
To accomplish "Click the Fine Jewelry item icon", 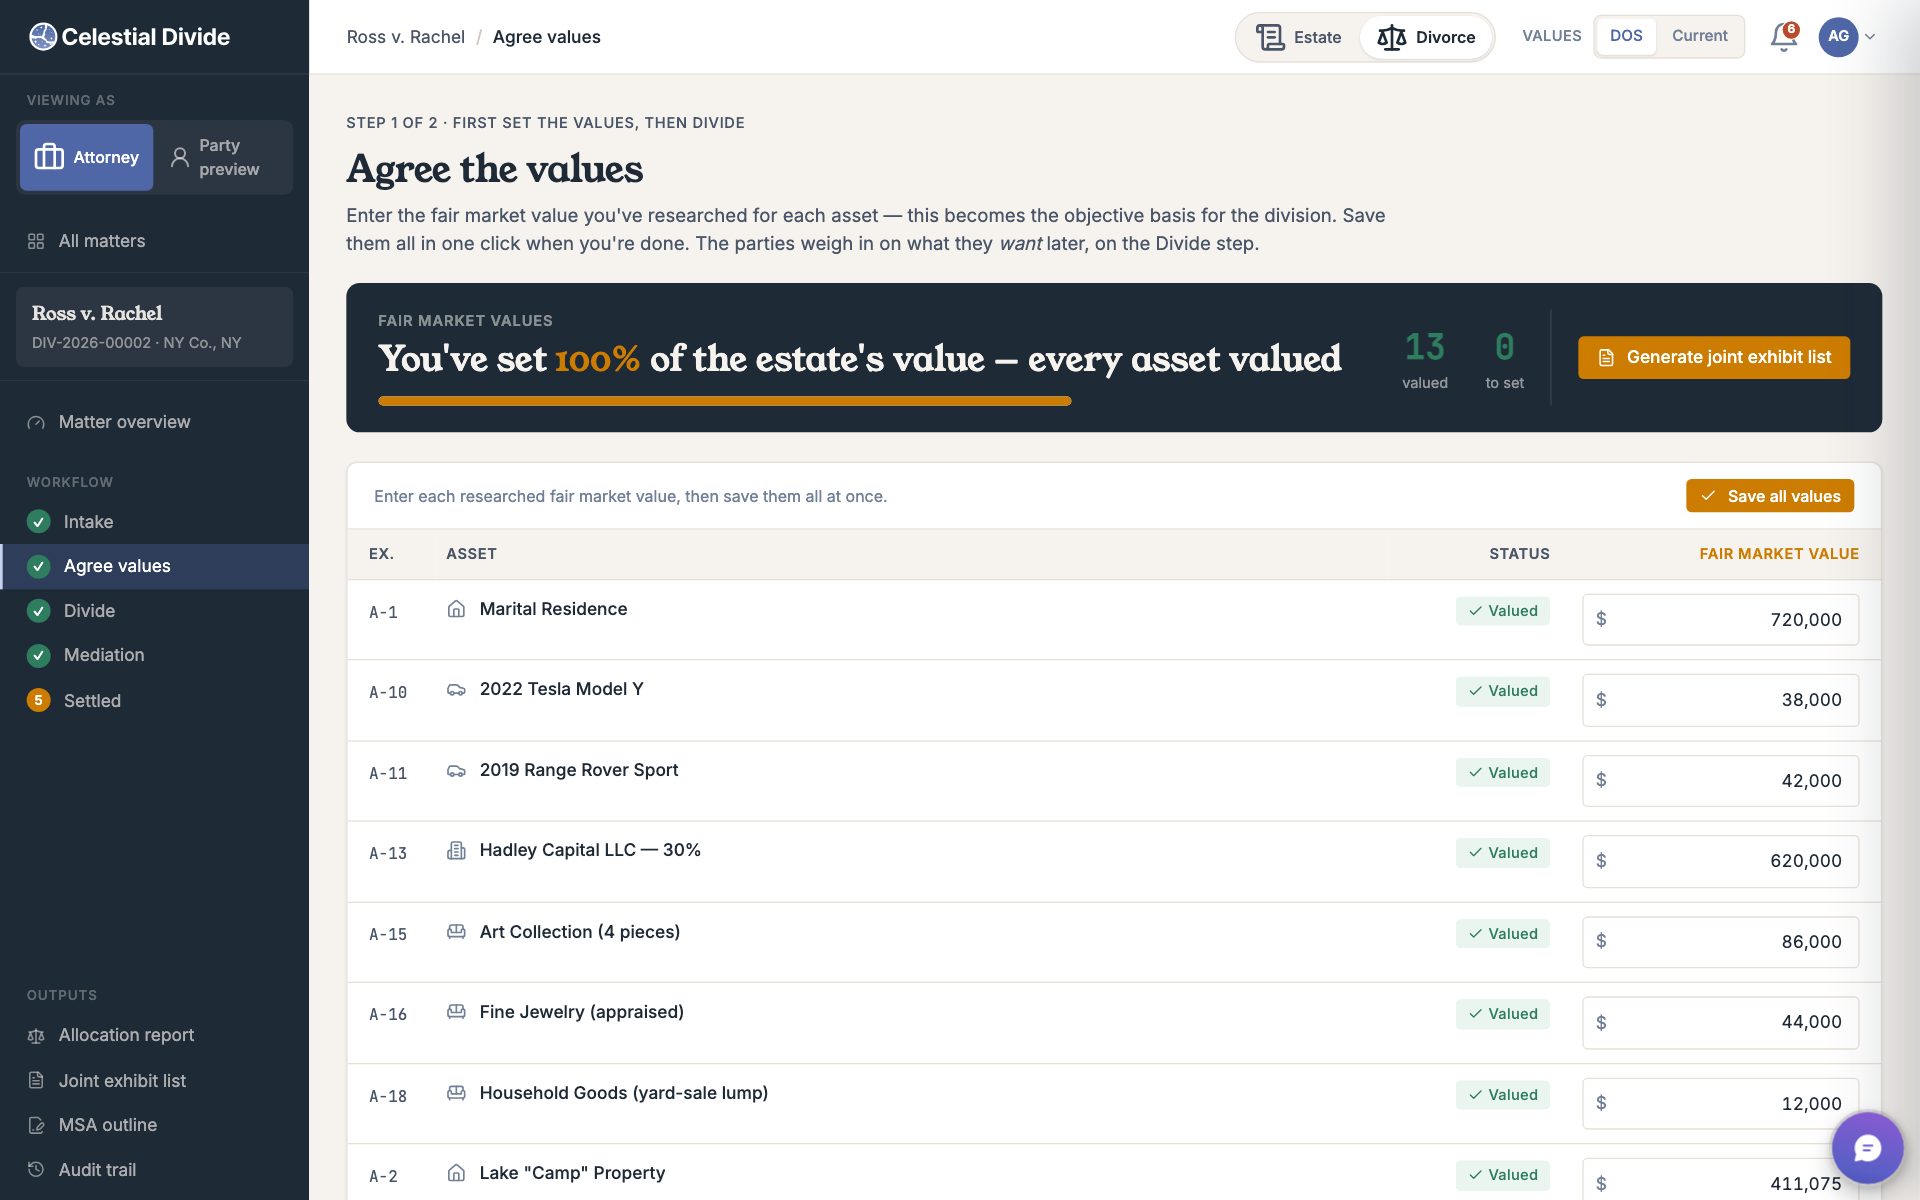I will point(456,1012).
